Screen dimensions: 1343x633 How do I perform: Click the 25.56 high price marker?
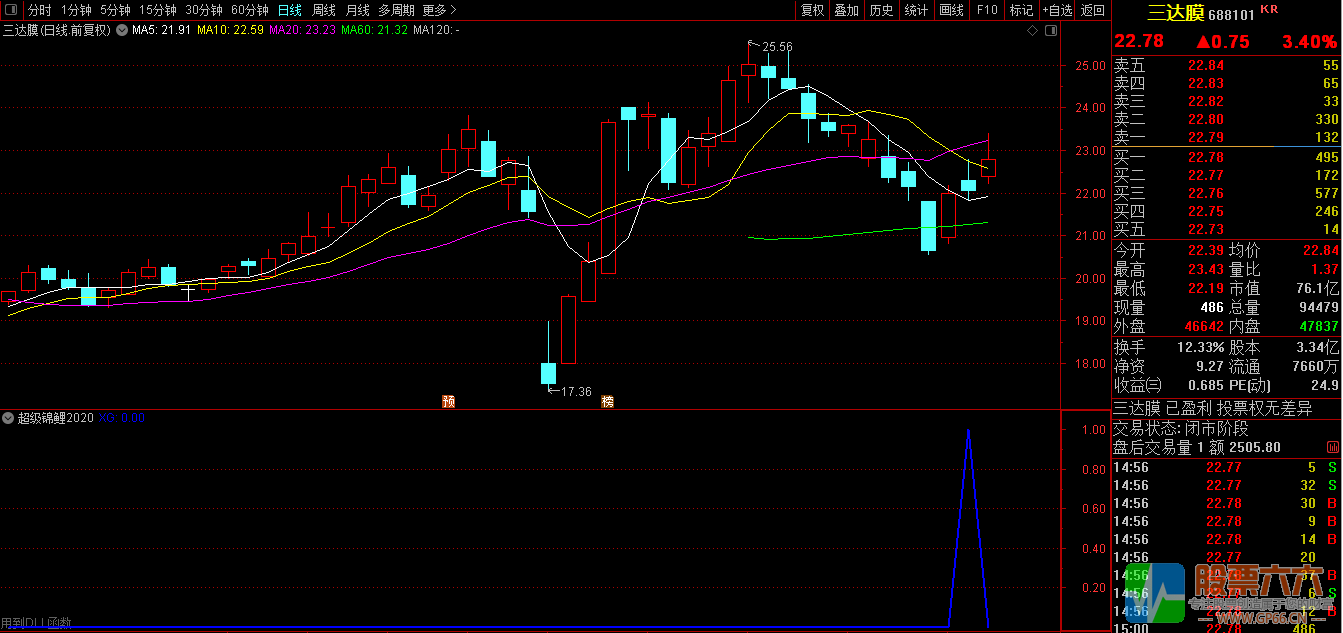pyautogui.click(x=776, y=46)
